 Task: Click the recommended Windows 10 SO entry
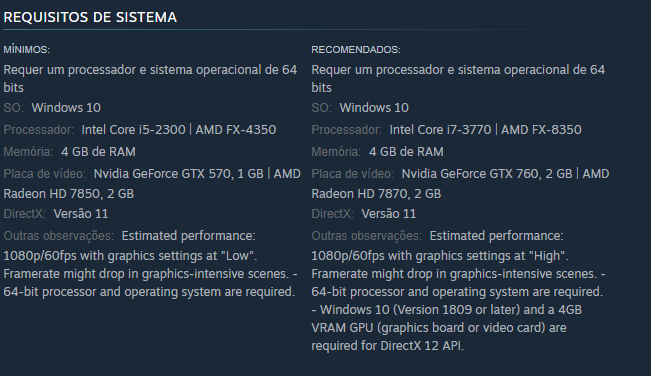click(x=374, y=107)
